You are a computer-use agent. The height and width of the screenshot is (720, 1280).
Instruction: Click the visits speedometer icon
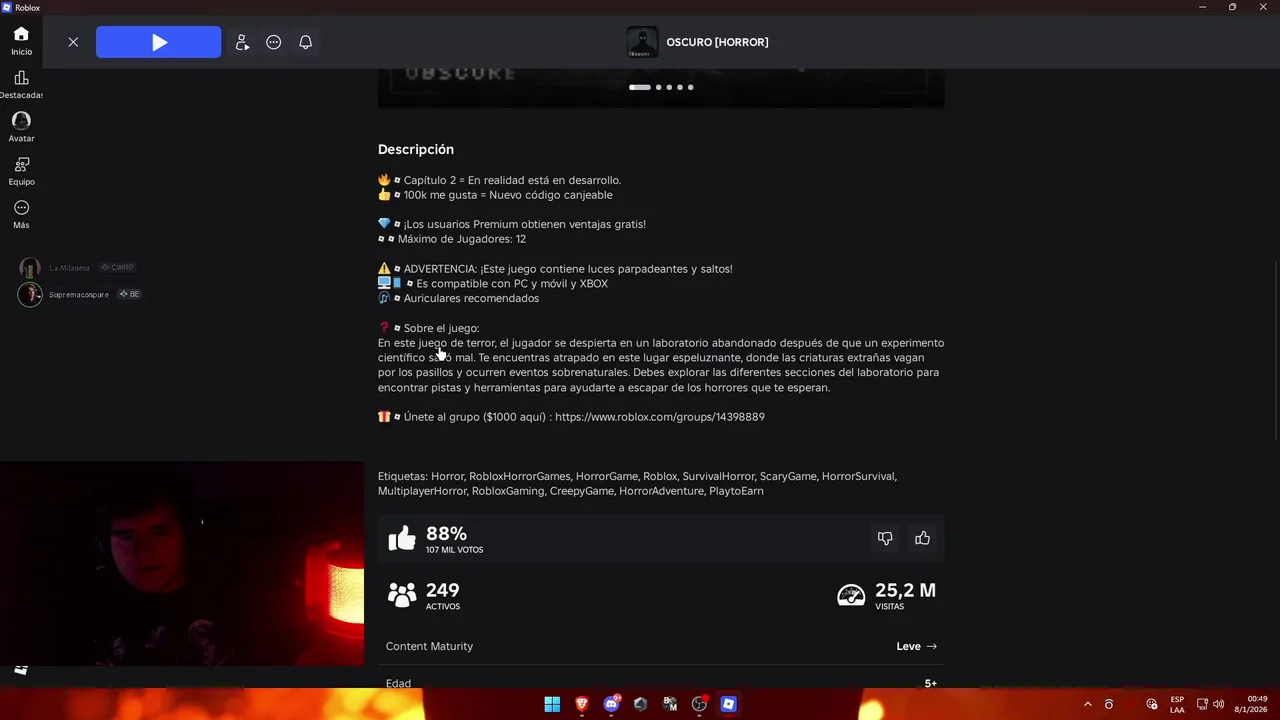[x=851, y=595]
